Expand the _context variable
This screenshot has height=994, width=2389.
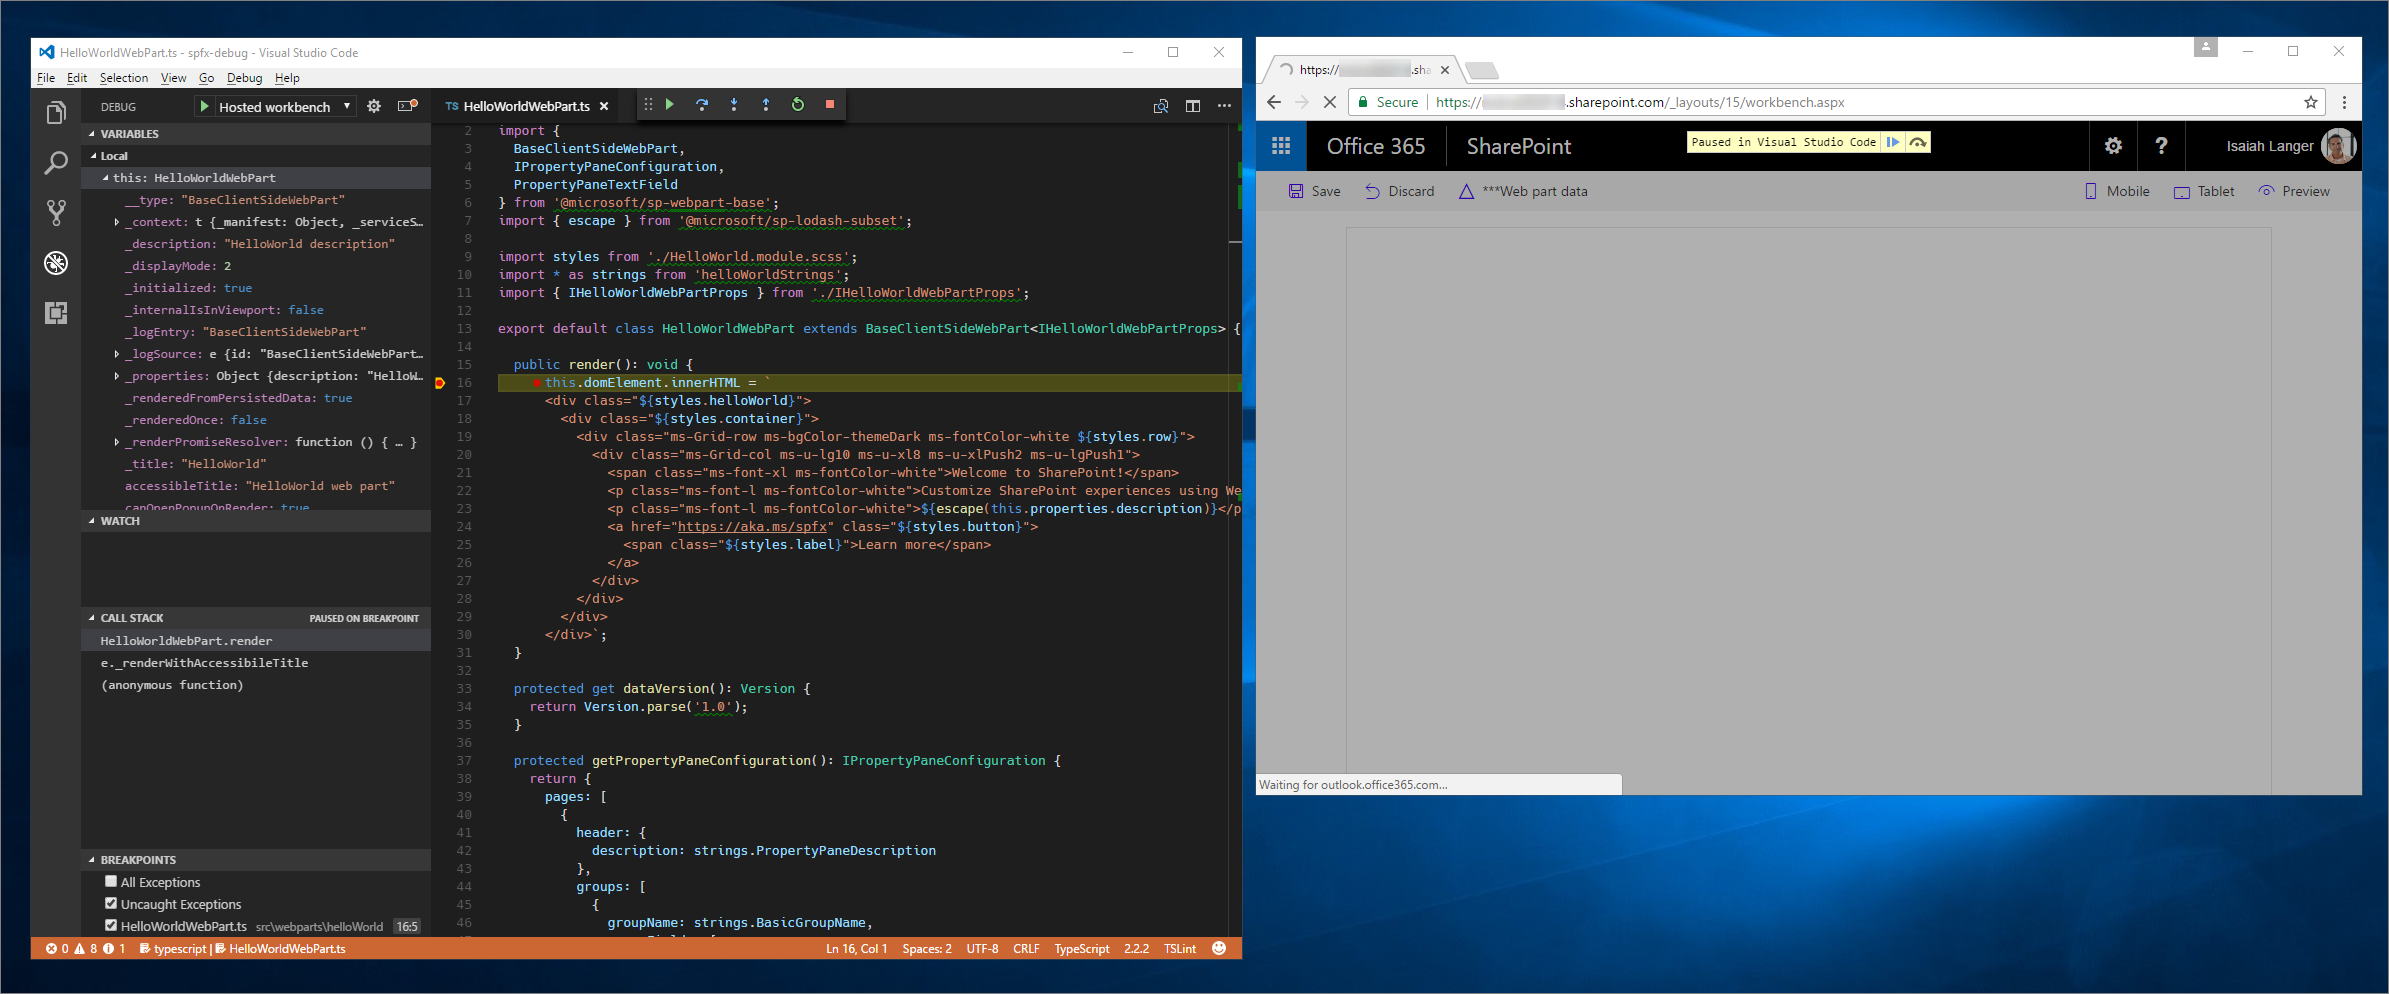click(x=117, y=221)
